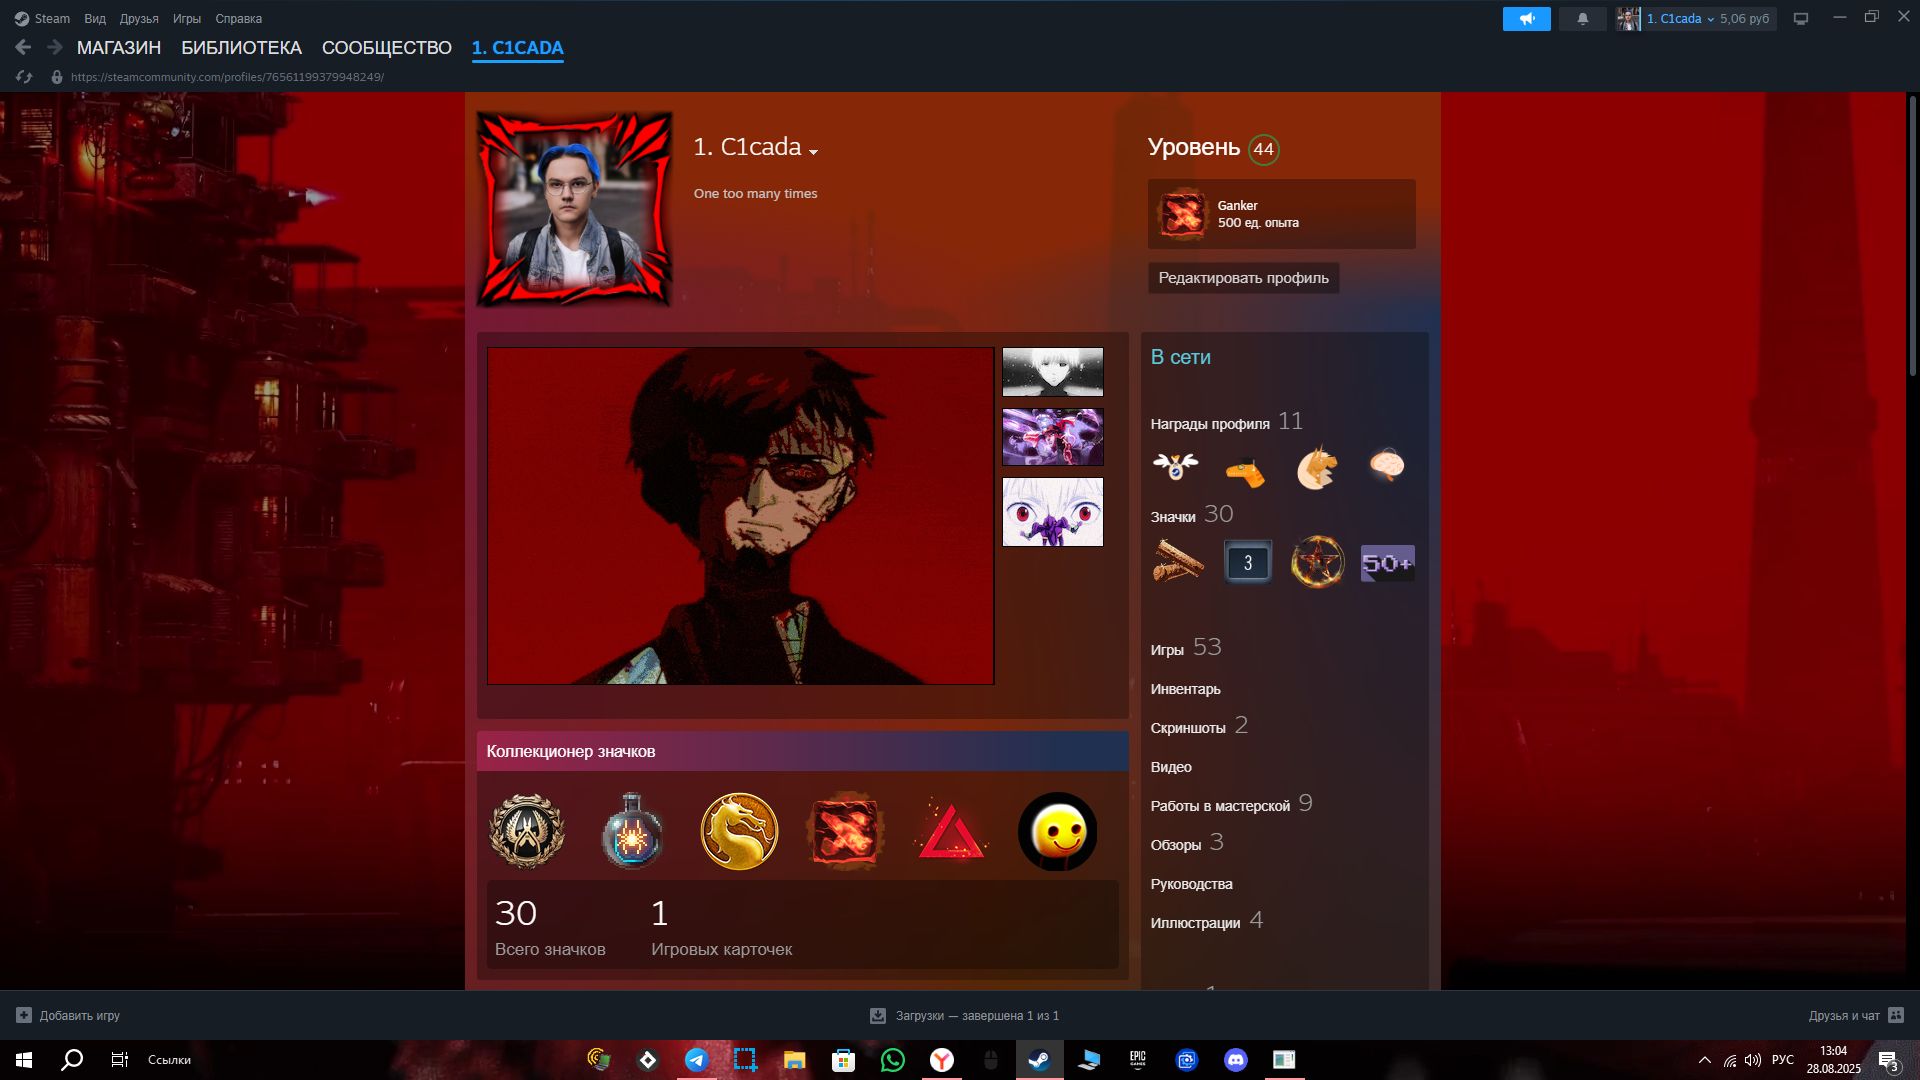Expand the 1. C1cada persona name dropdown

[x=813, y=152]
